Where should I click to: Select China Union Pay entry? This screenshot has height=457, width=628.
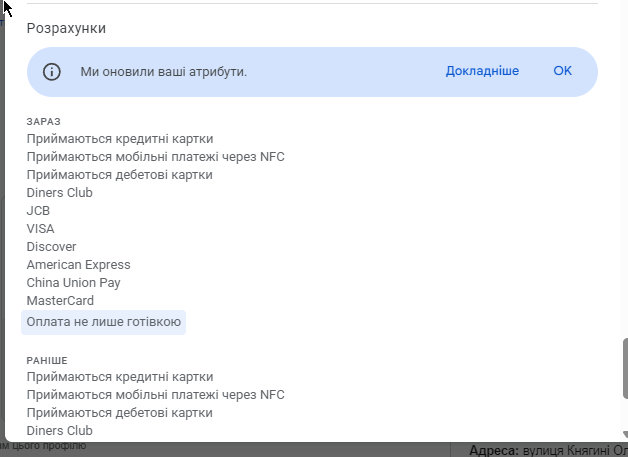pos(73,283)
